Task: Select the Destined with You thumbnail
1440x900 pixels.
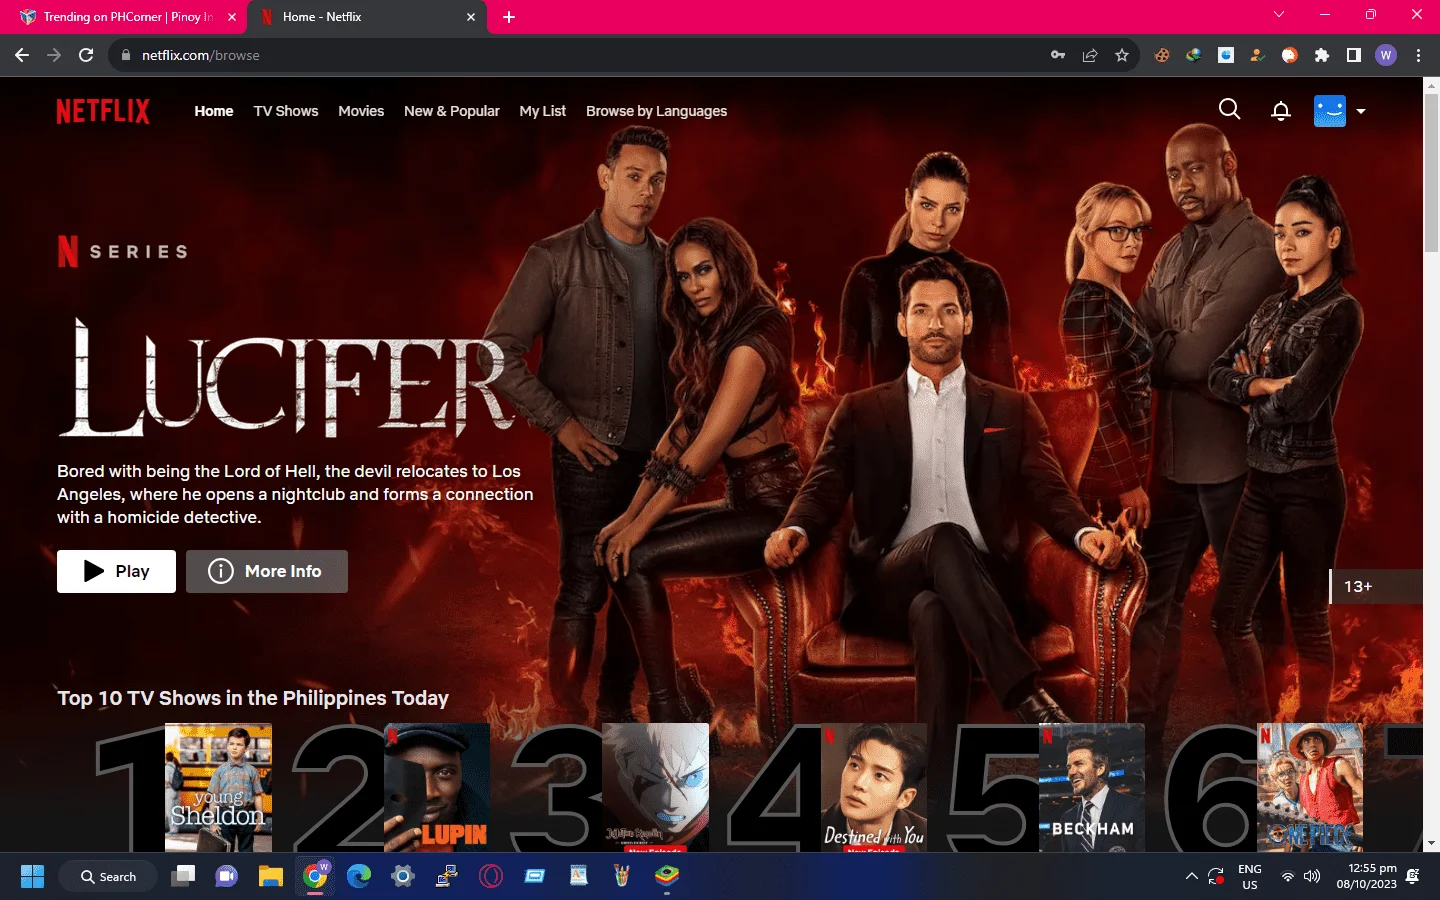Action: pyautogui.click(x=874, y=788)
